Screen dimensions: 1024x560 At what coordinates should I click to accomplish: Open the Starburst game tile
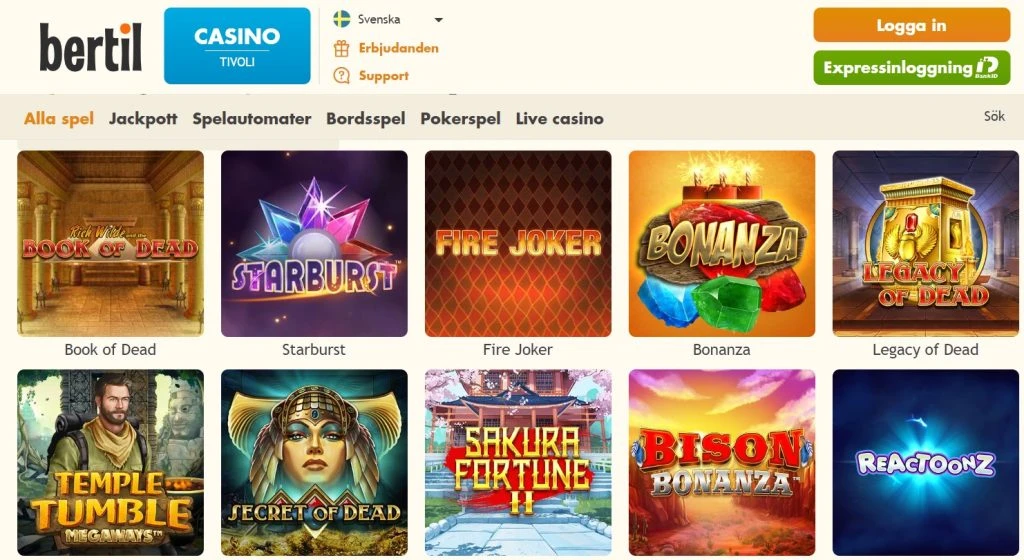[314, 243]
